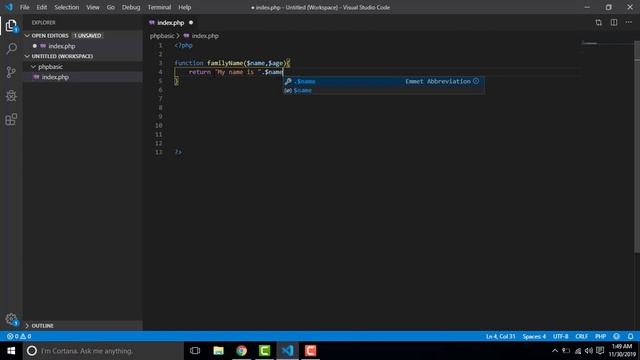Split the editor to the right
This screenshot has width=640, height=360.
click(613, 22)
